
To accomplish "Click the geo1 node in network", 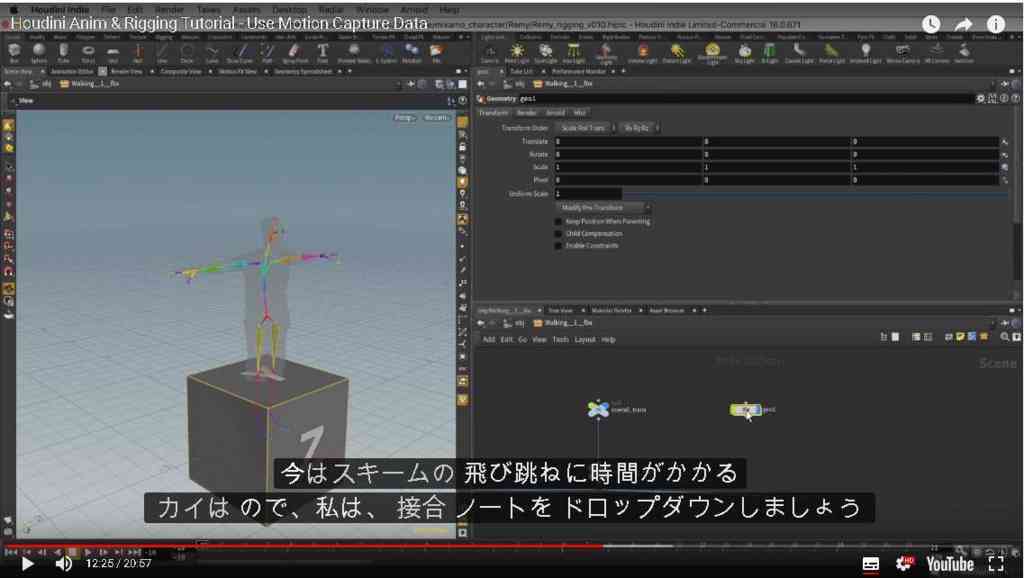I will [x=746, y=410].
